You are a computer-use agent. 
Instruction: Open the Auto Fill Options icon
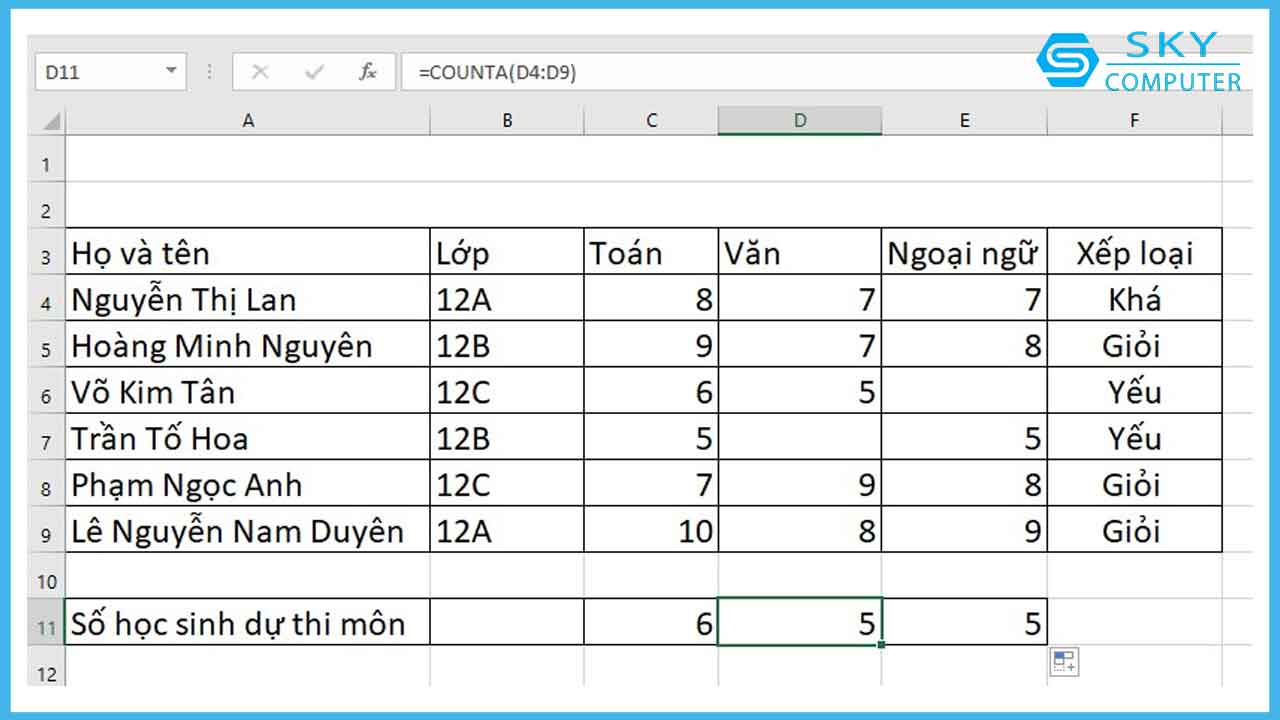tap(1064, 661)
